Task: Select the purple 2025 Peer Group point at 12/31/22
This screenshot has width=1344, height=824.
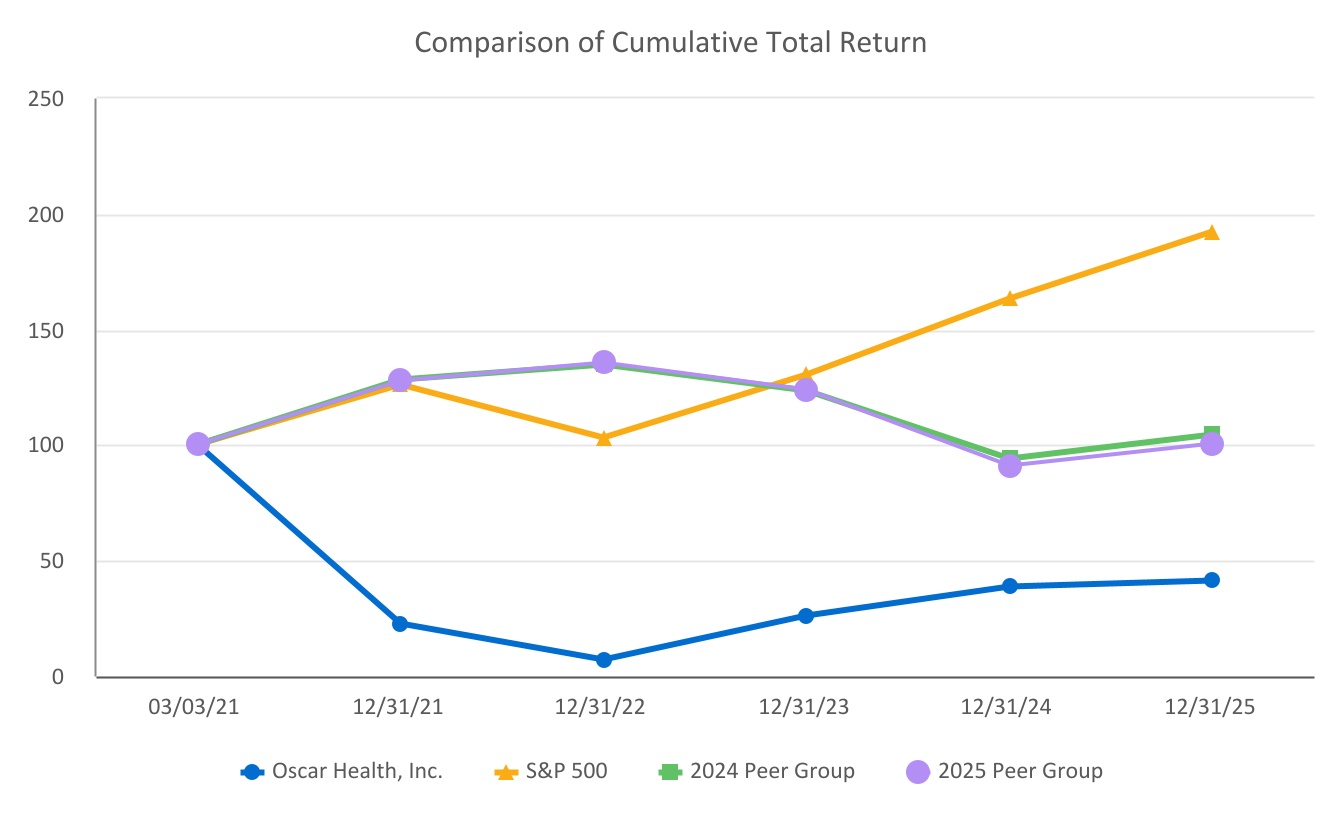Action: [604, 362]
